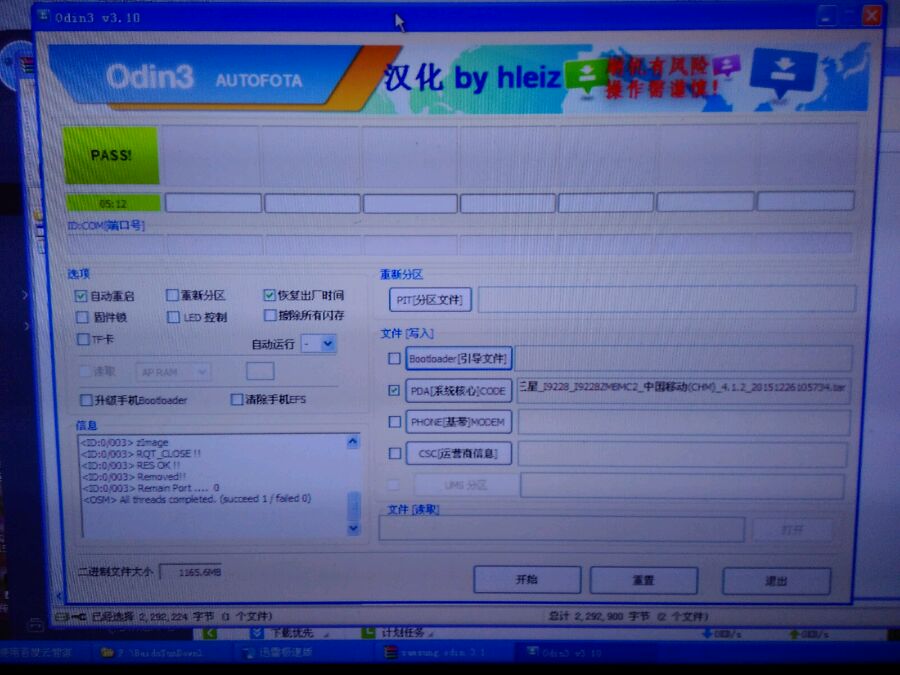Screen dimensions: 900x675
Task: Tick the PHONE modem file checkbox
Action: point(395,422)
